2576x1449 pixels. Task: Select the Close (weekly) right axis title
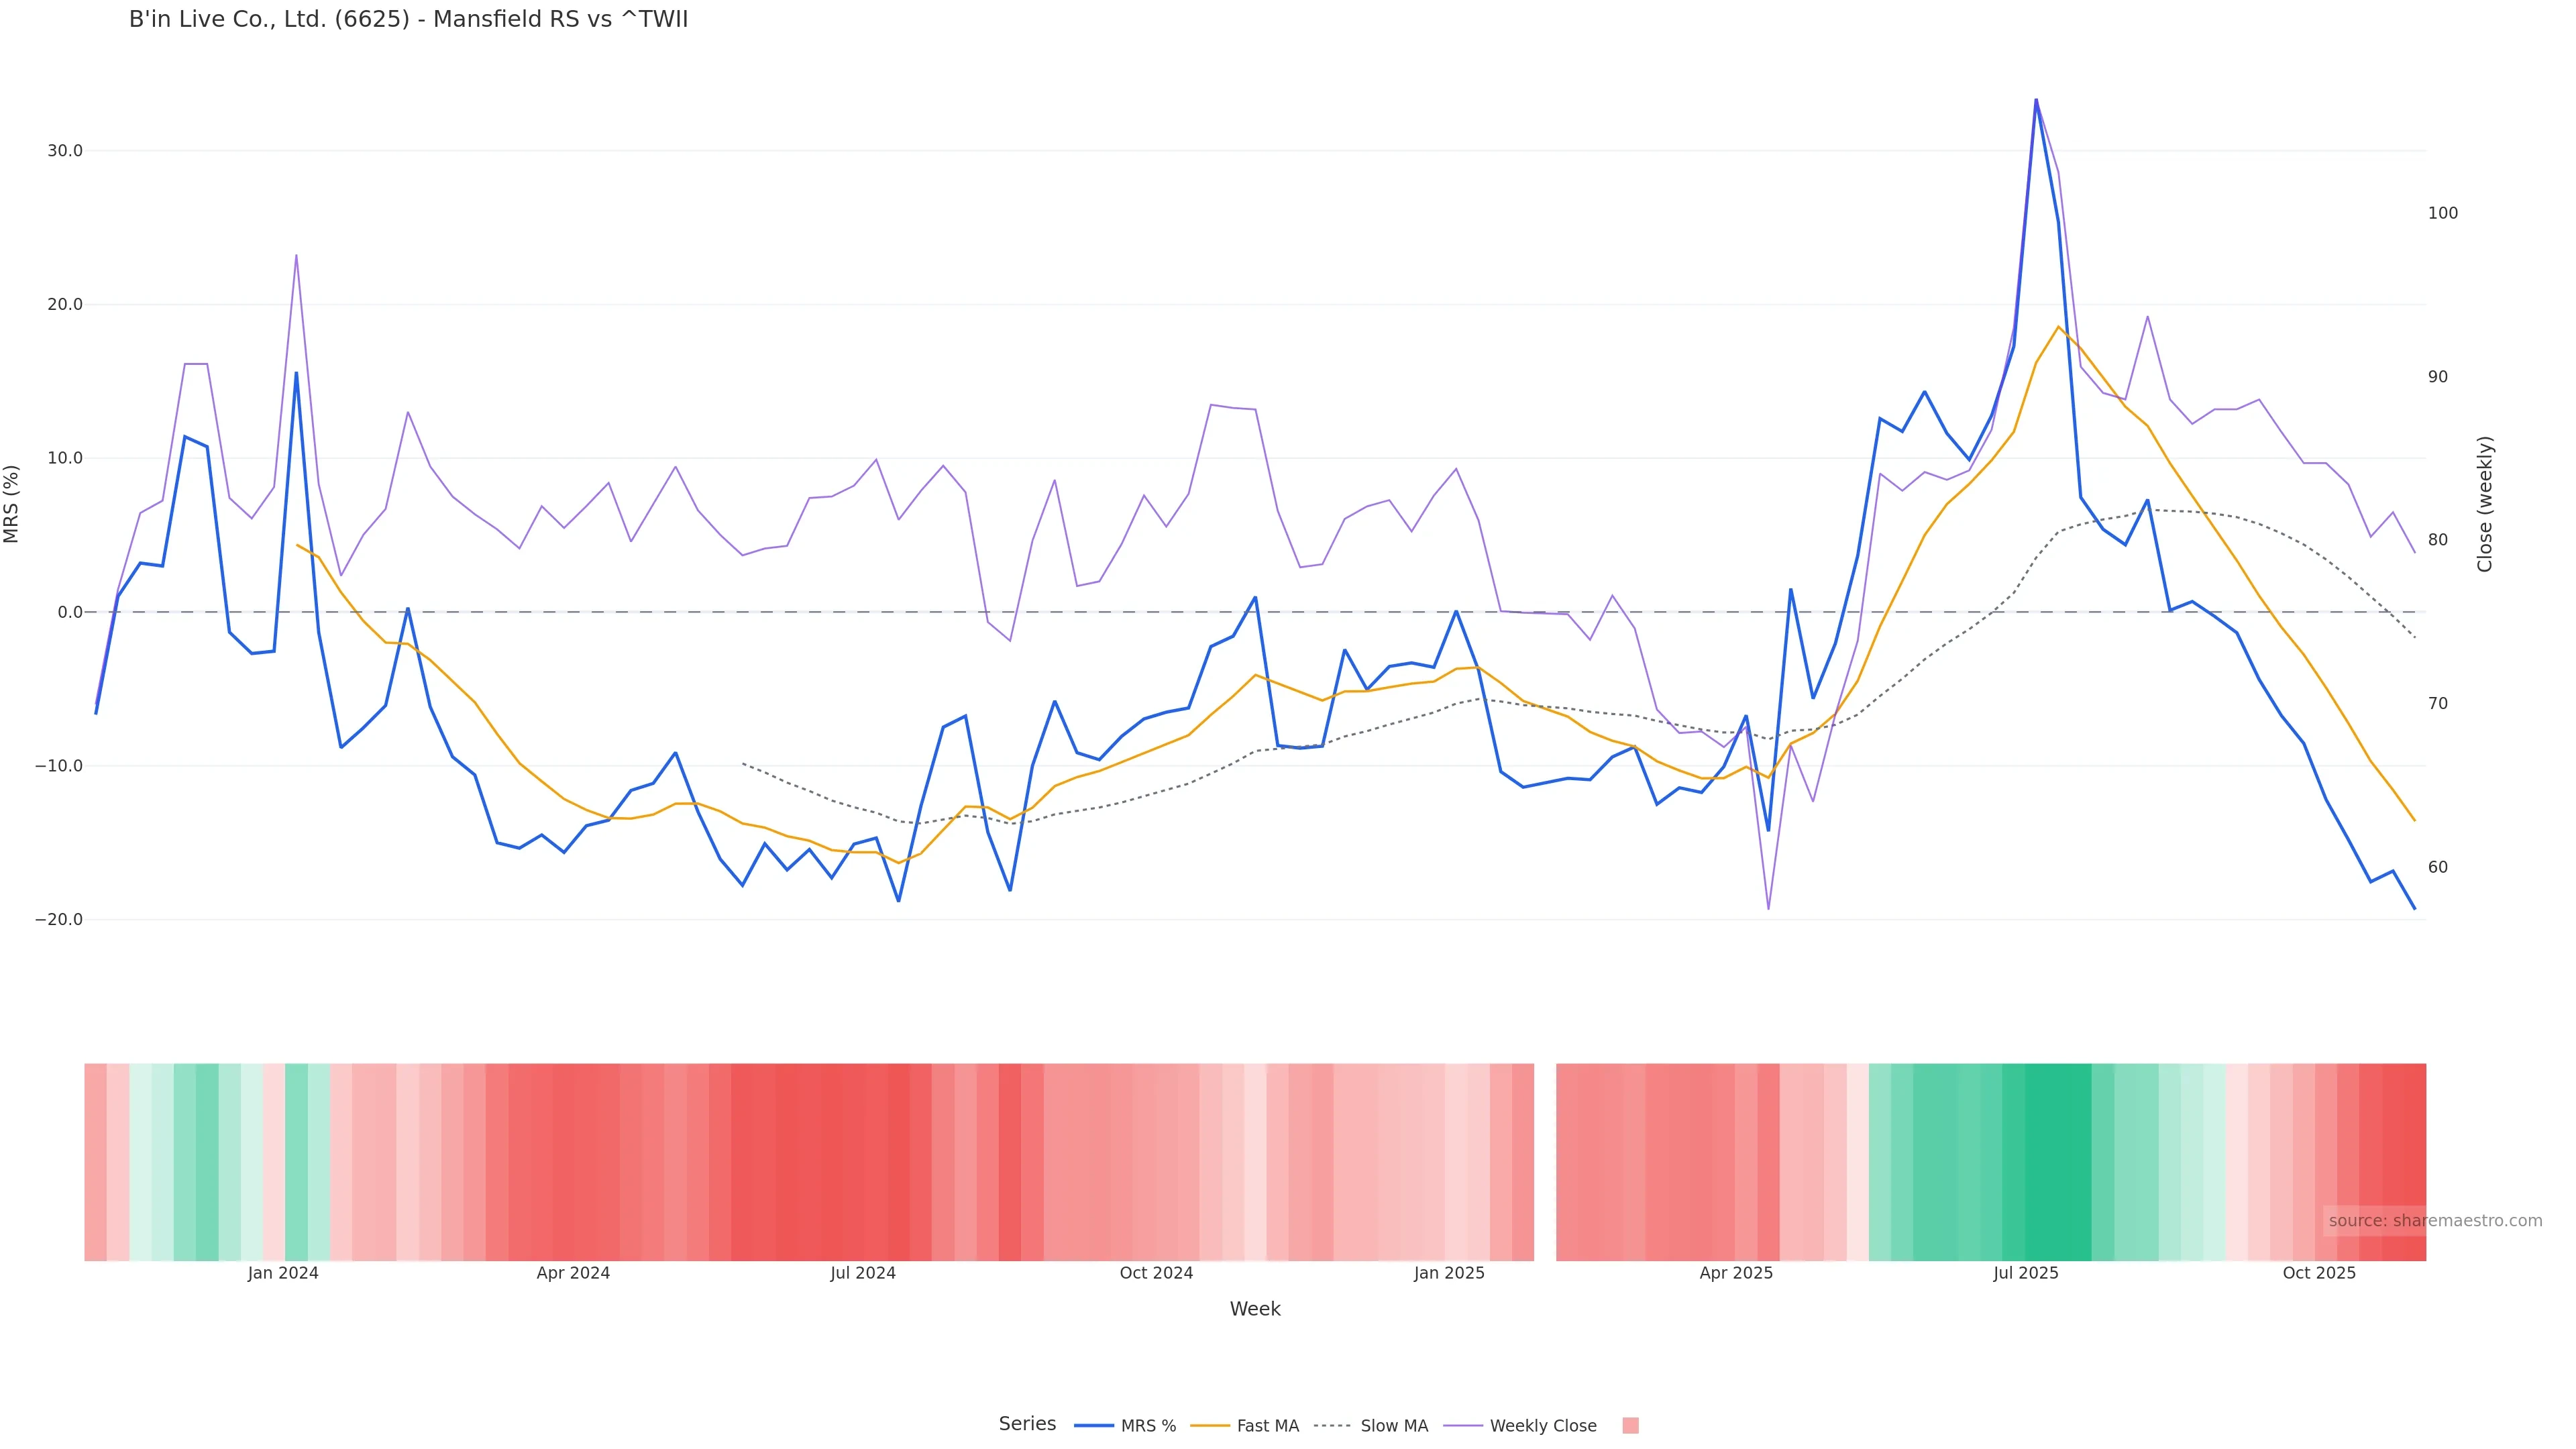tap(2485, 504)
